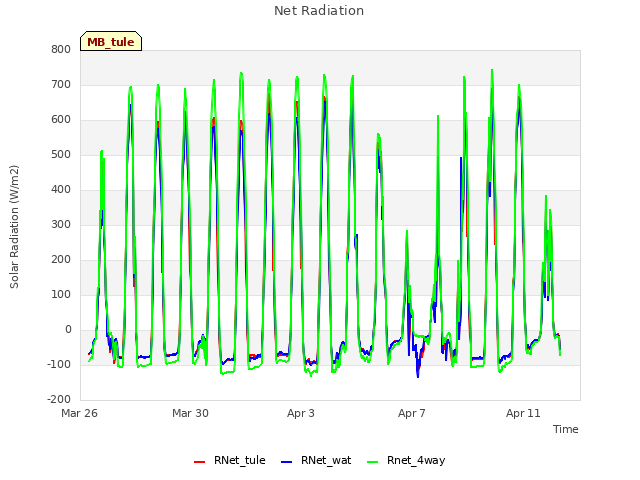This screenshot has height=480, width=640.
Task: Click the 700 y-axis tick label
Action: pyautogui.click(x=61, y=84)
